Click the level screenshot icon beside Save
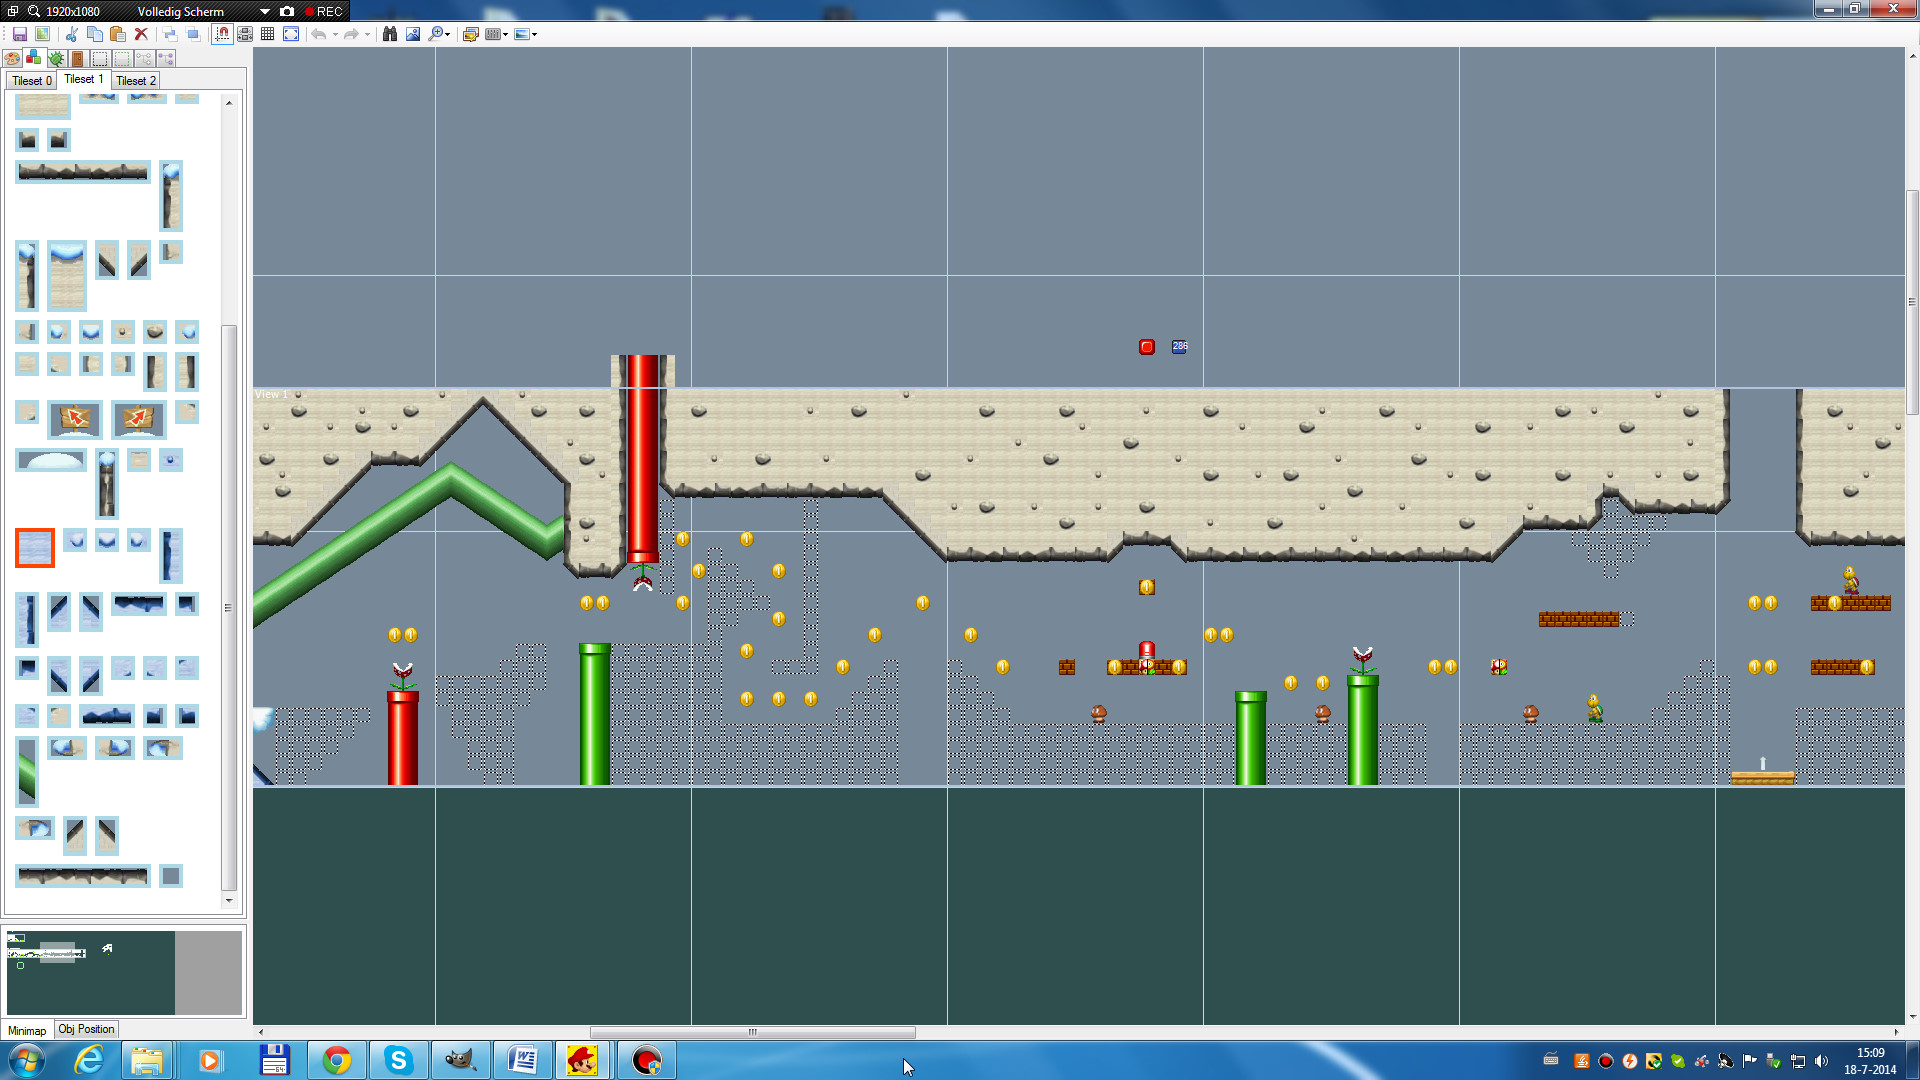1920x1080 pixels. point(42,34)
